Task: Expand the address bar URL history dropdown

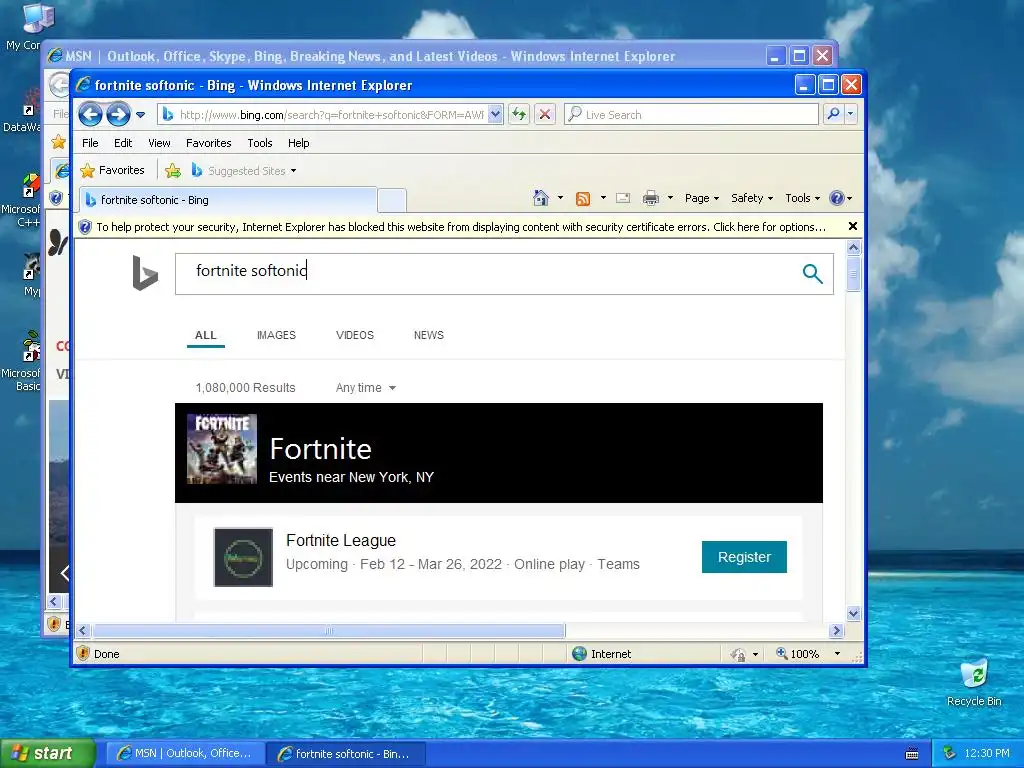Action: (496, 115)
